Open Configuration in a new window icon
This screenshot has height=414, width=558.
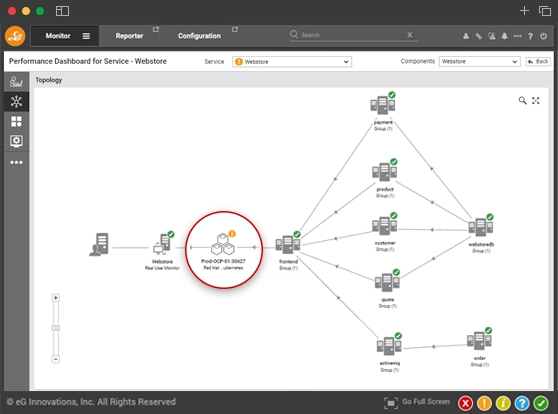pos(235,30)
